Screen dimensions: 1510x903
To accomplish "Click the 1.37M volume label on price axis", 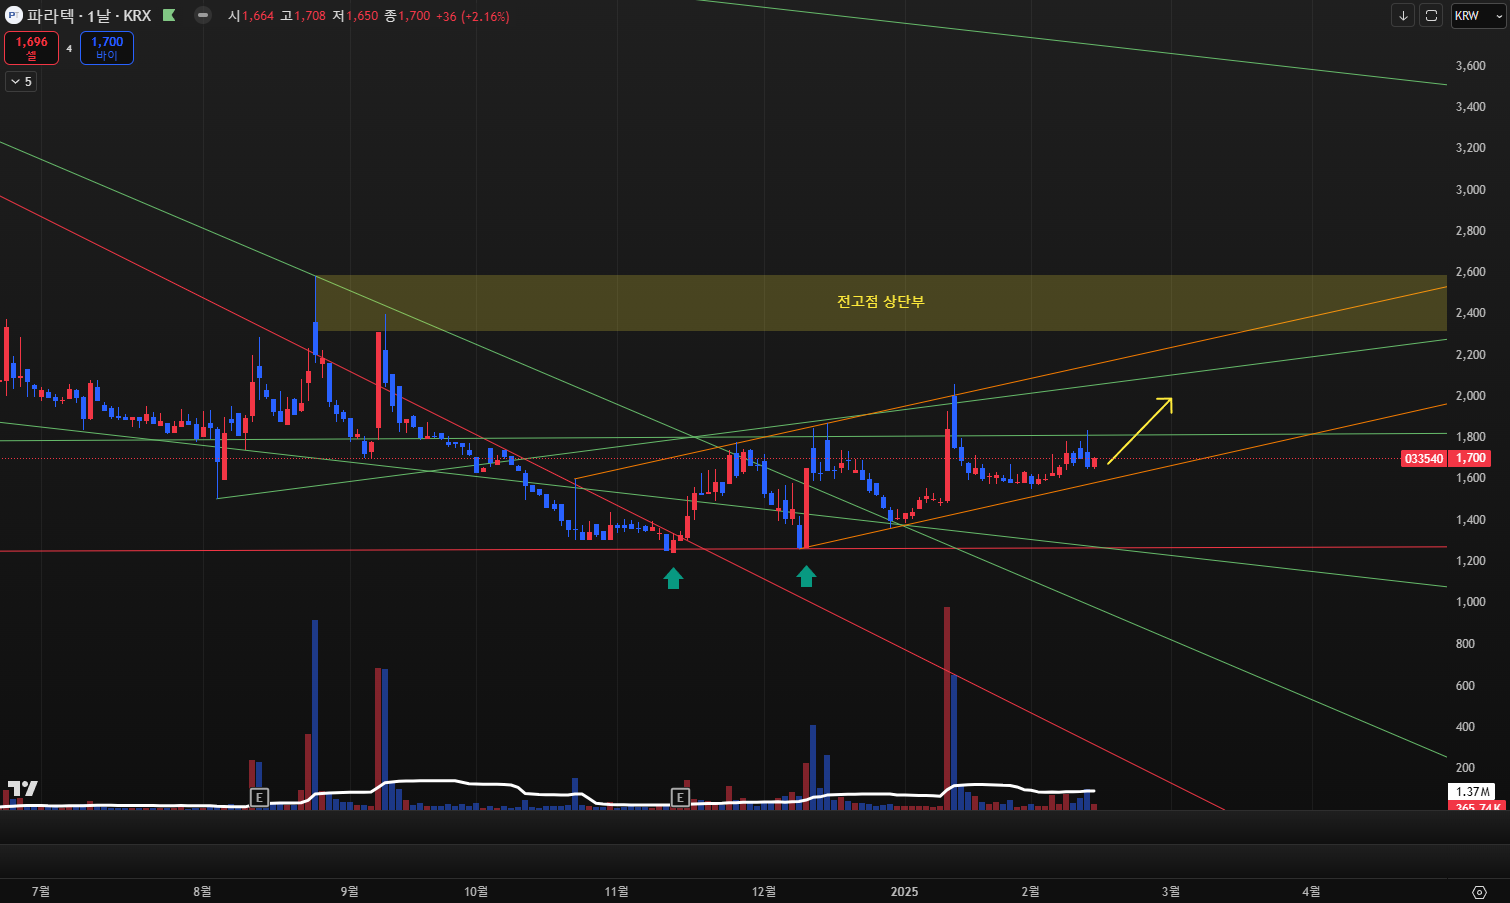I will 1471,792.
